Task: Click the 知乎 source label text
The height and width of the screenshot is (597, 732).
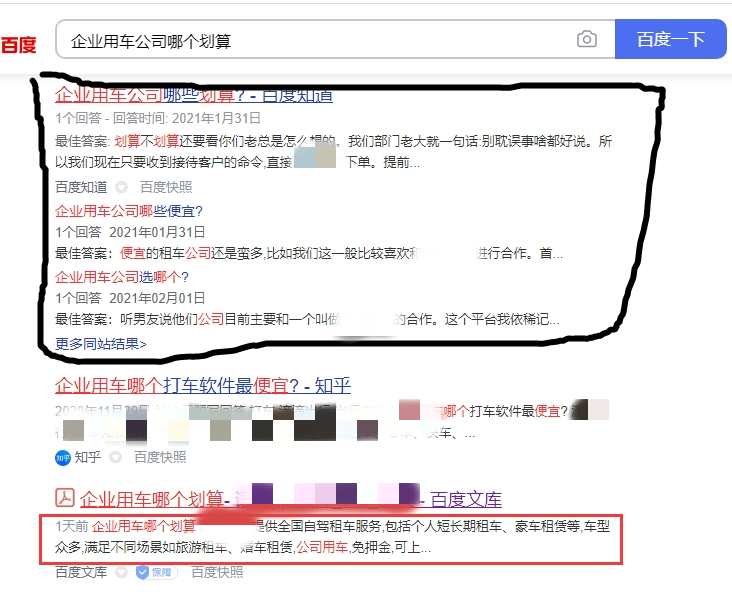Action: [x=88, y=457]
